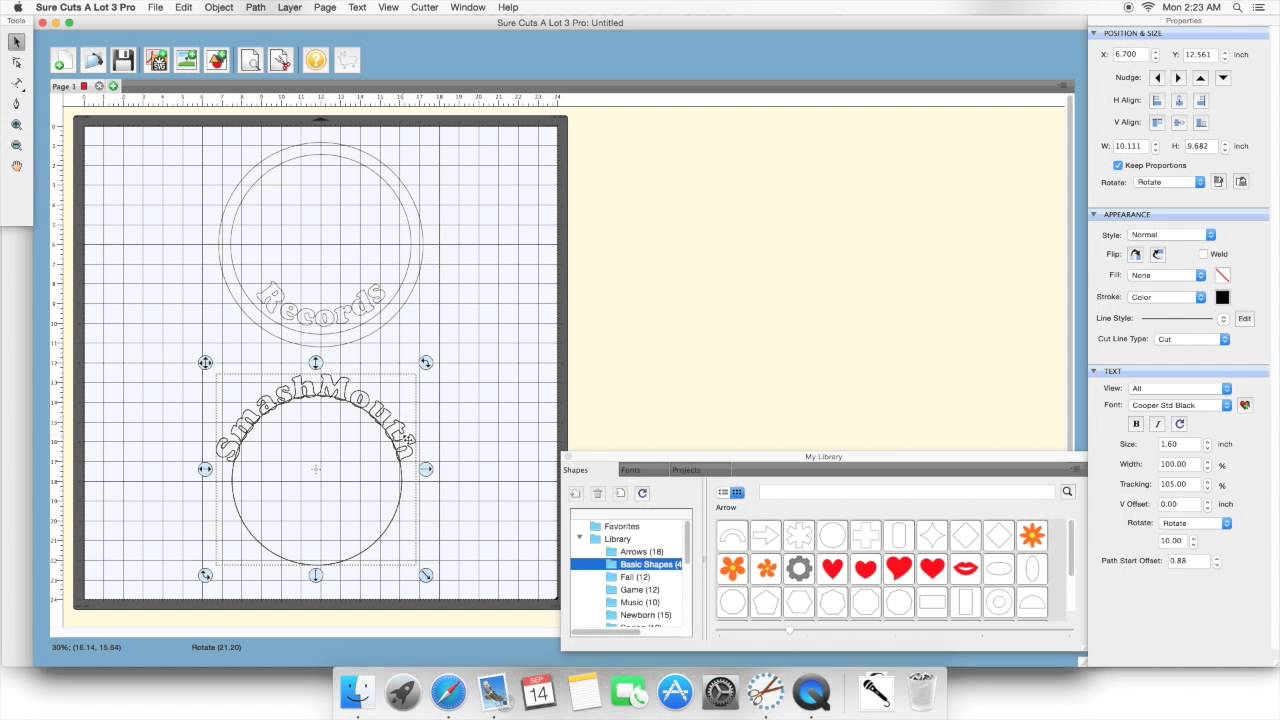The width and height of the screenshot is (1280, 720).
Task: Click the New Project toolbar icon
Action: click(x=62, y=61)
